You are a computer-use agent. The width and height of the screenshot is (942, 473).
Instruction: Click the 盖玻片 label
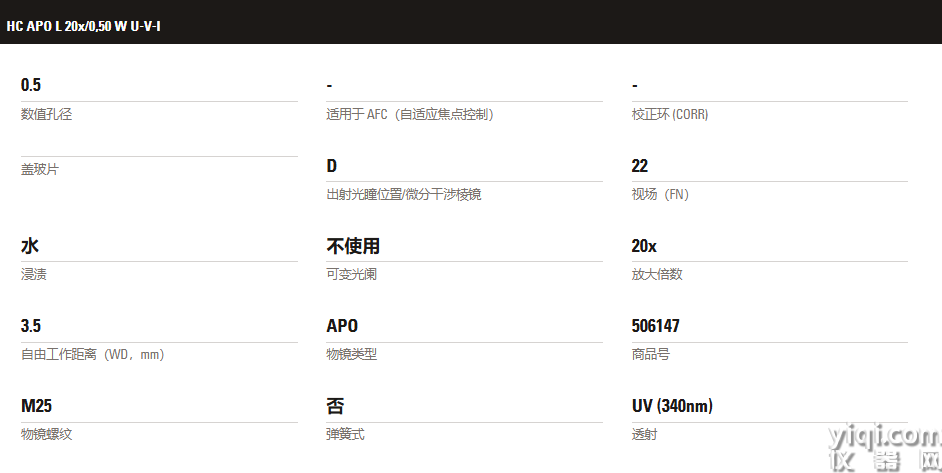tap(40, 170)
